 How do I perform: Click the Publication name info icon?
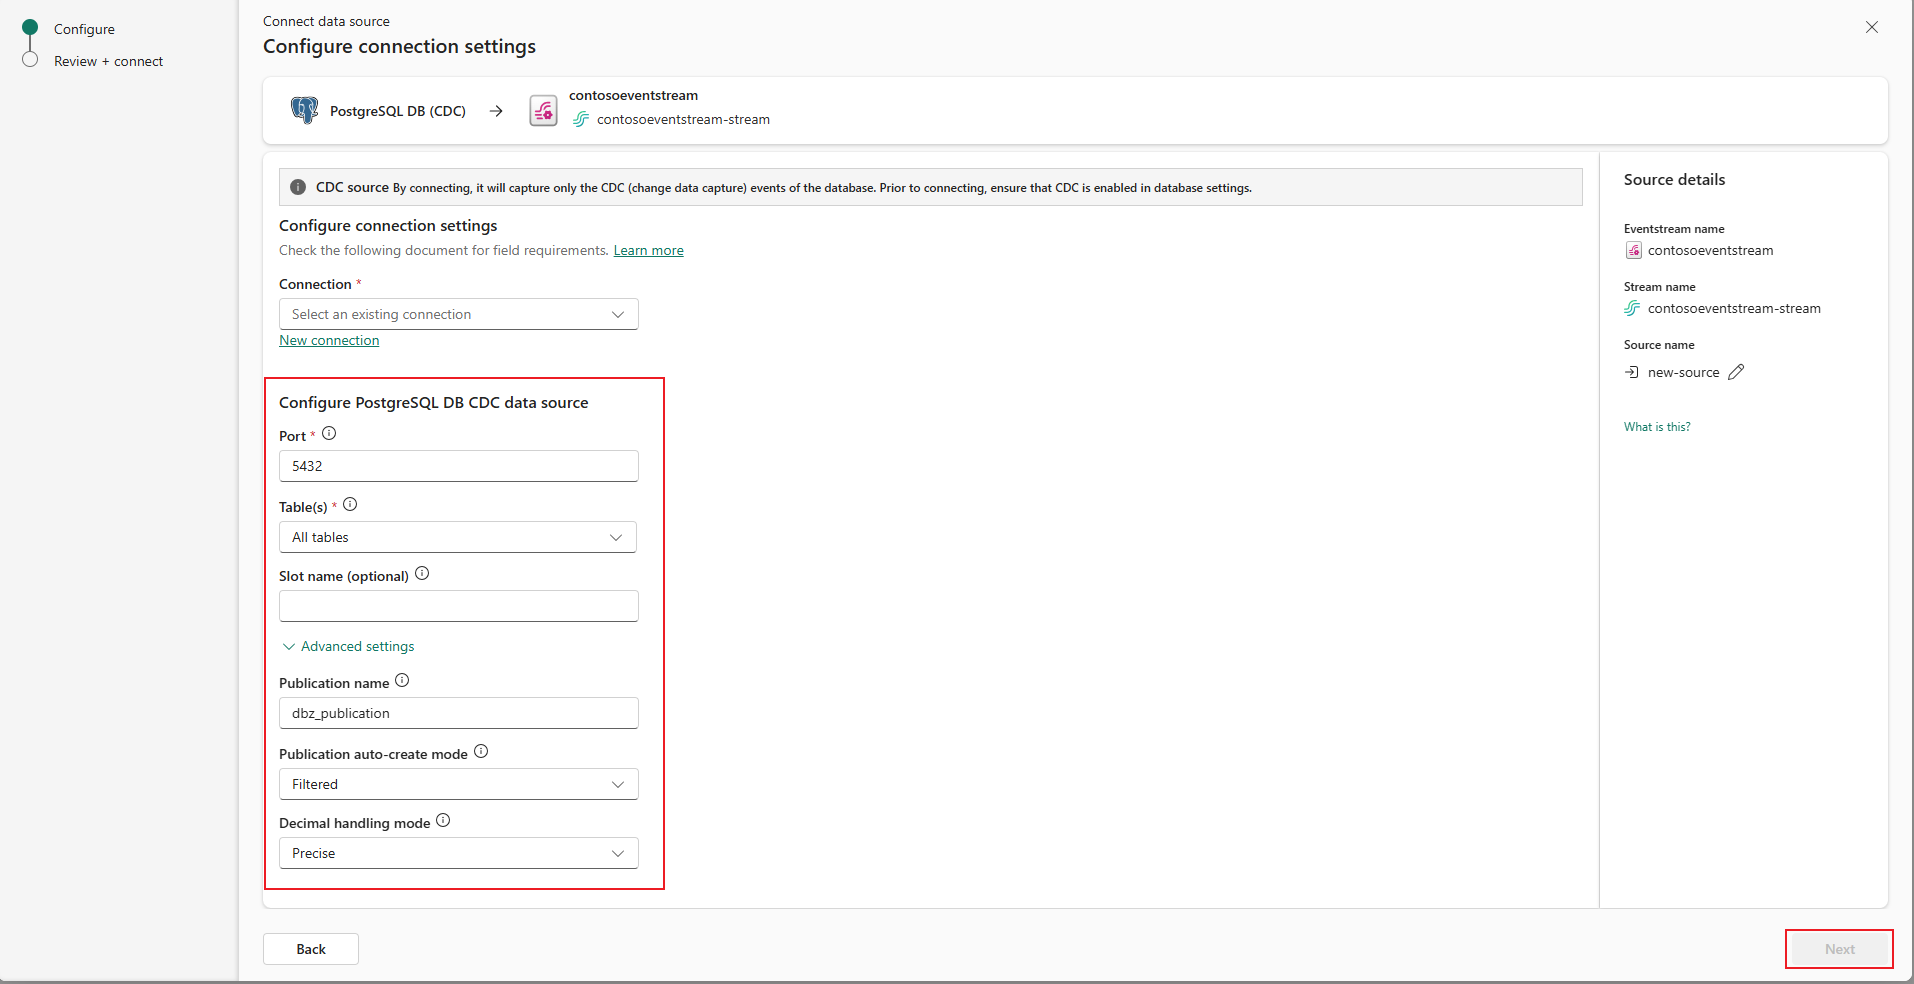pos(401,679)
